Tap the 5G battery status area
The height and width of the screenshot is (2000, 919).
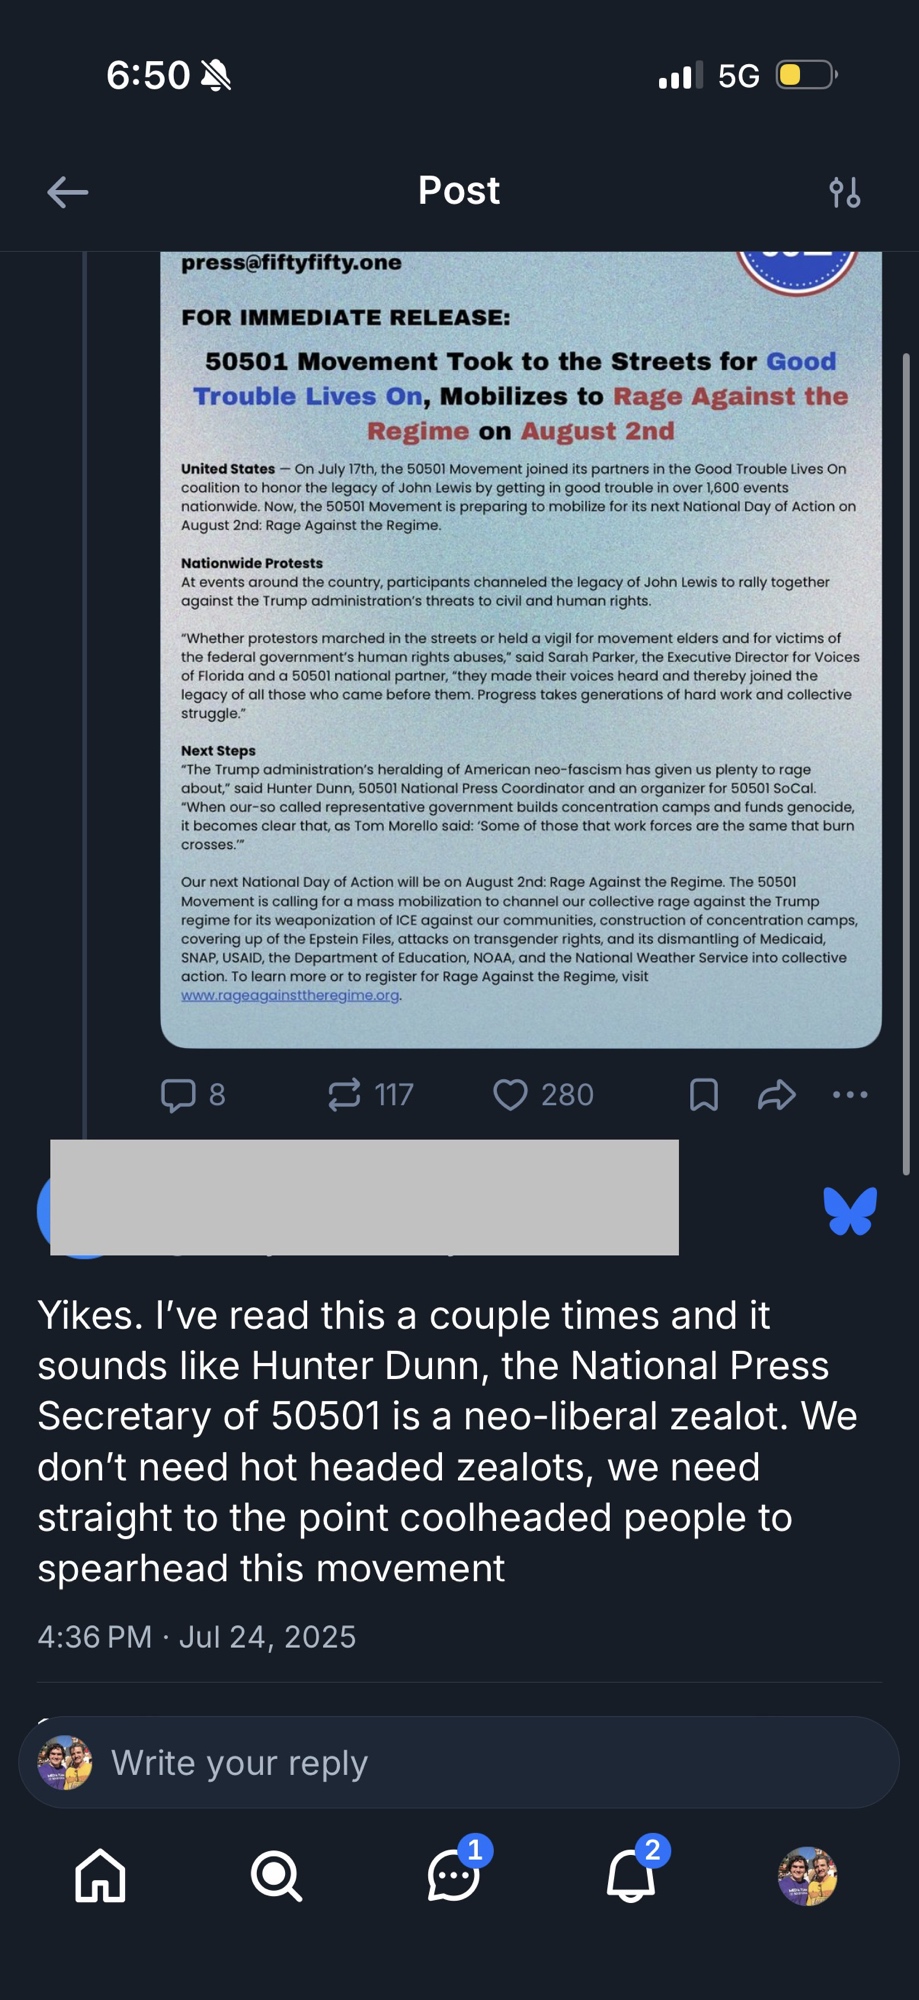pyautogui.click(x=760, y=76)
